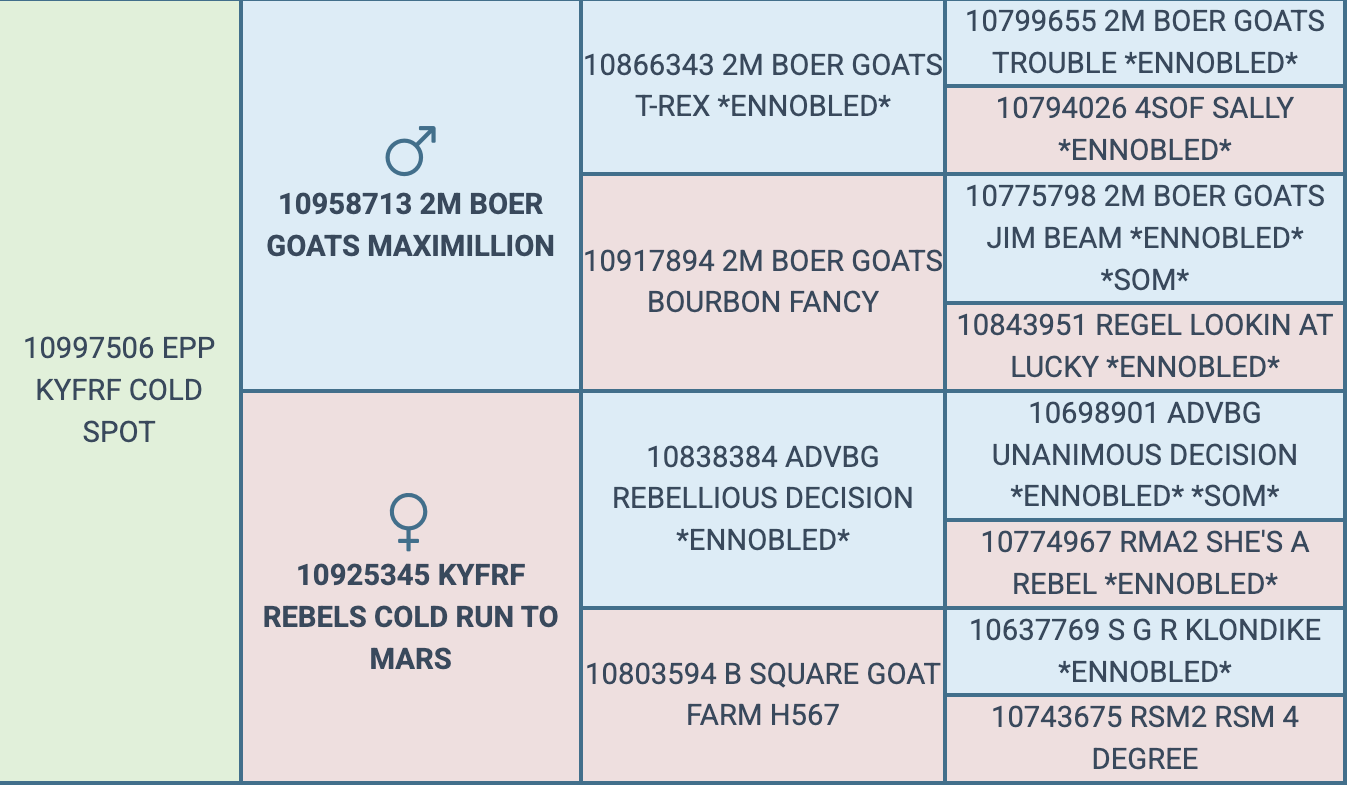Open 10925345 KYFRF Rebels Cold Run To Mars
The image size is (1352, 786).
click(x=411, y=617)
